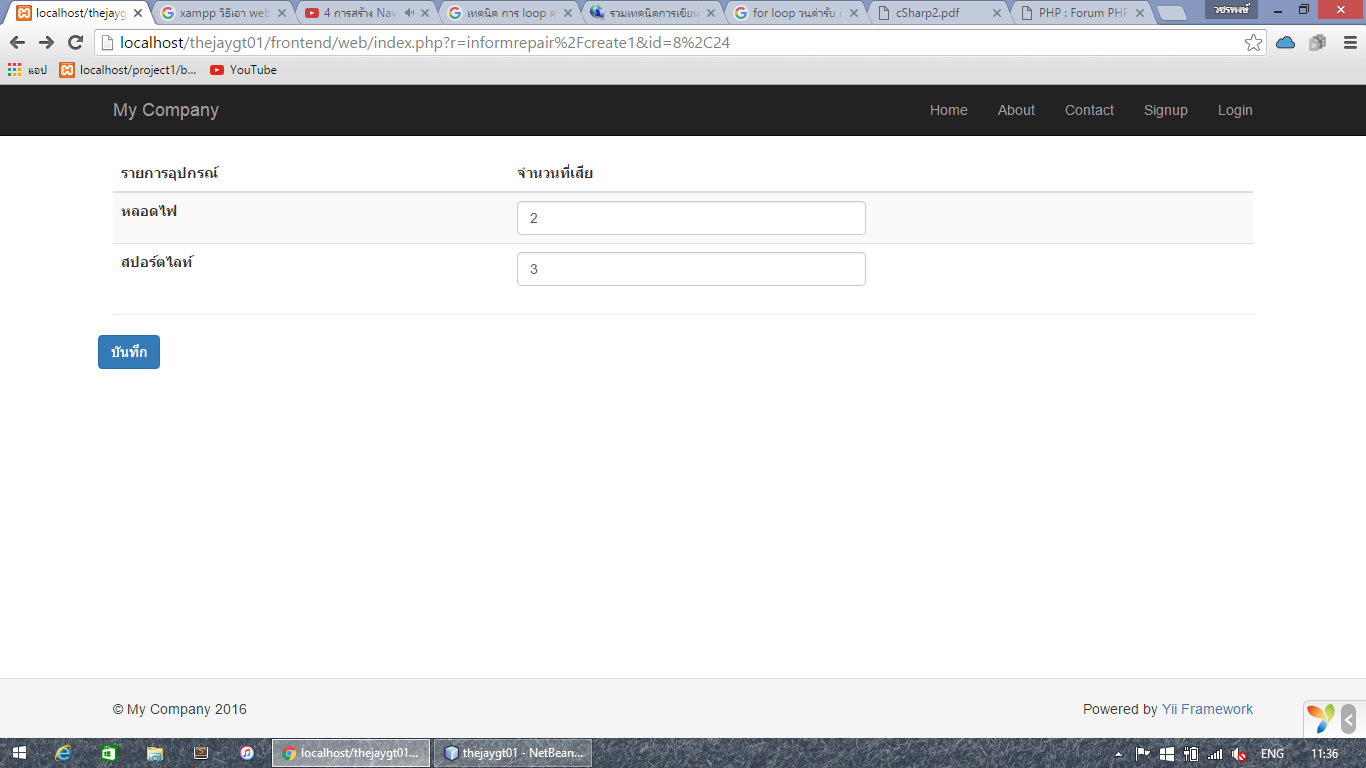Click the สปอร์ตไลท์ row label
This screenshot has height=768, width=1366.
tap(157, 262)
